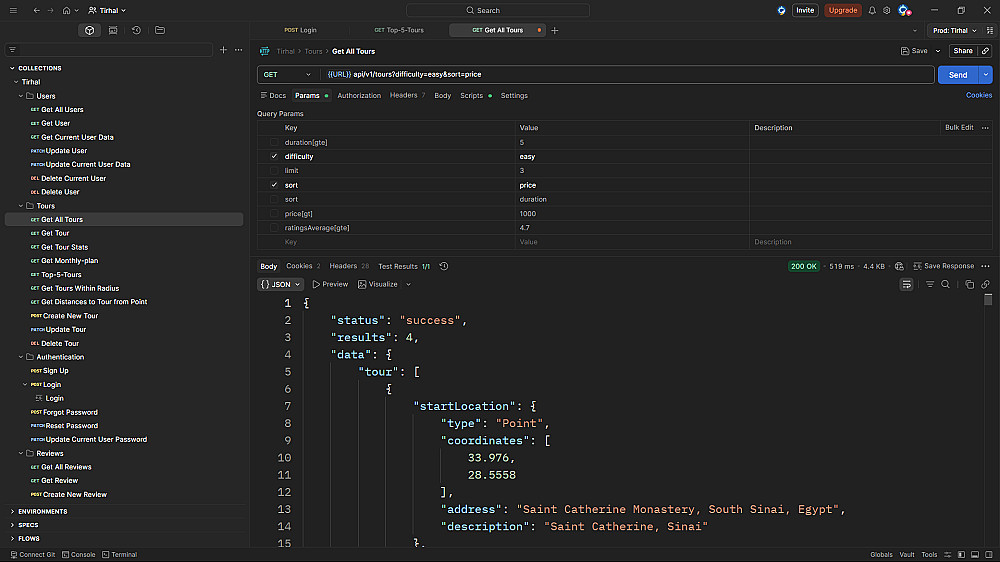Uncheck the difficulty query param
Image resolution: width=1000 pixels, height=562 pixels.
[274, 157]
